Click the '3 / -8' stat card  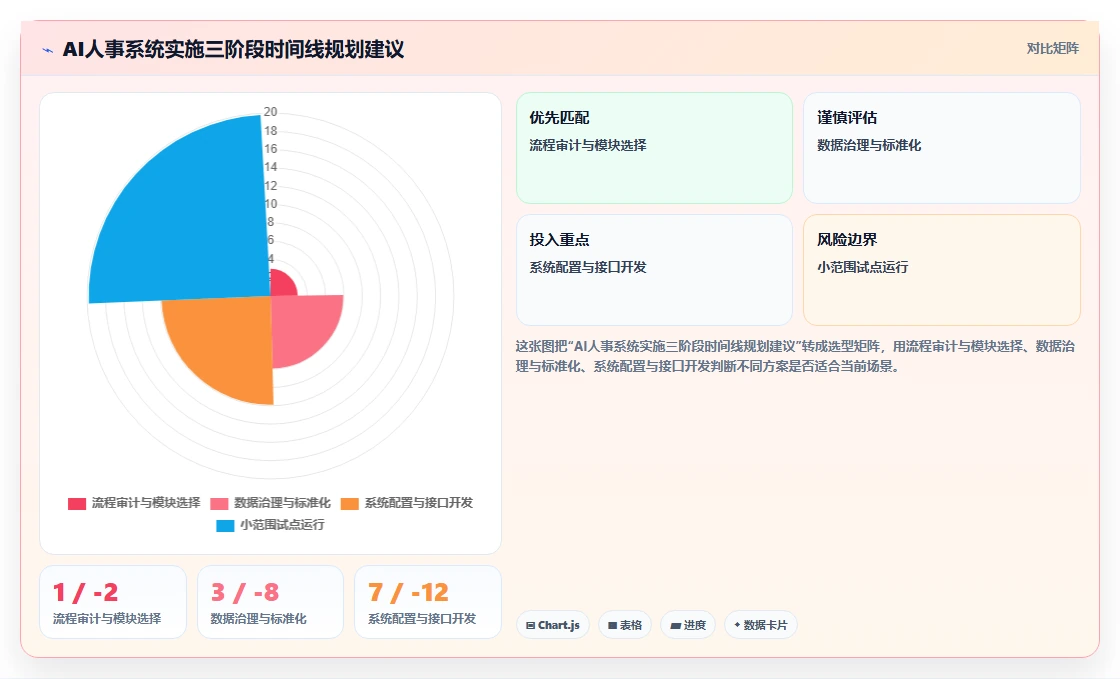point(270,602)
